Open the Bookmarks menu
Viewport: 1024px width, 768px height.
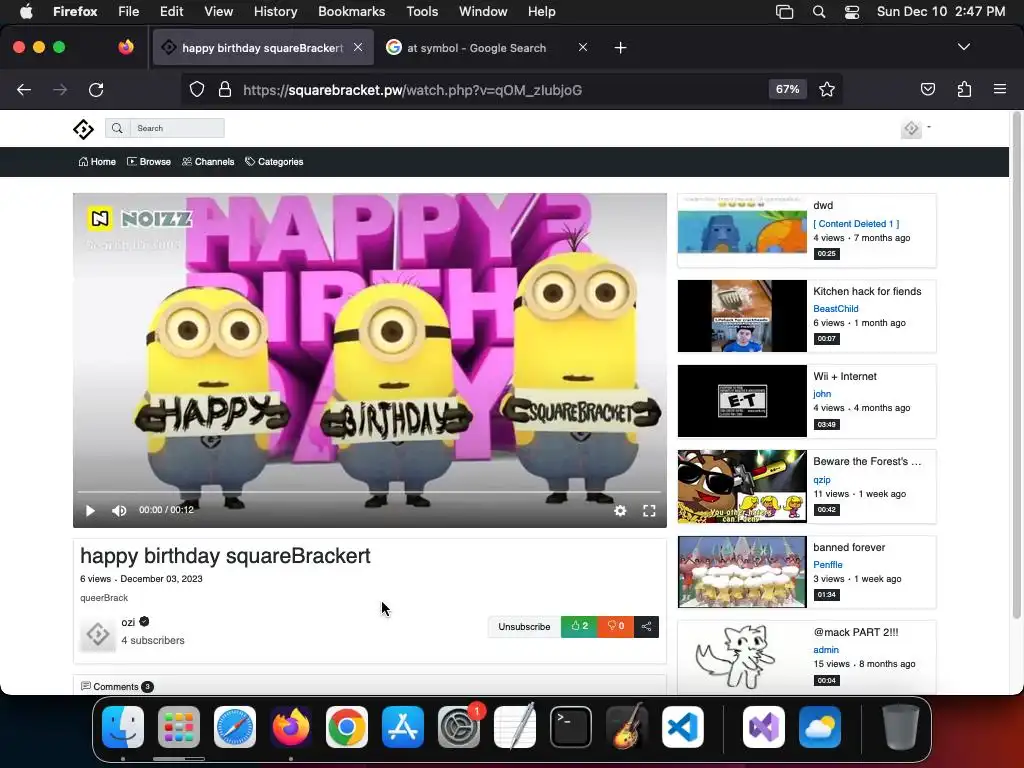coord(351,12)
